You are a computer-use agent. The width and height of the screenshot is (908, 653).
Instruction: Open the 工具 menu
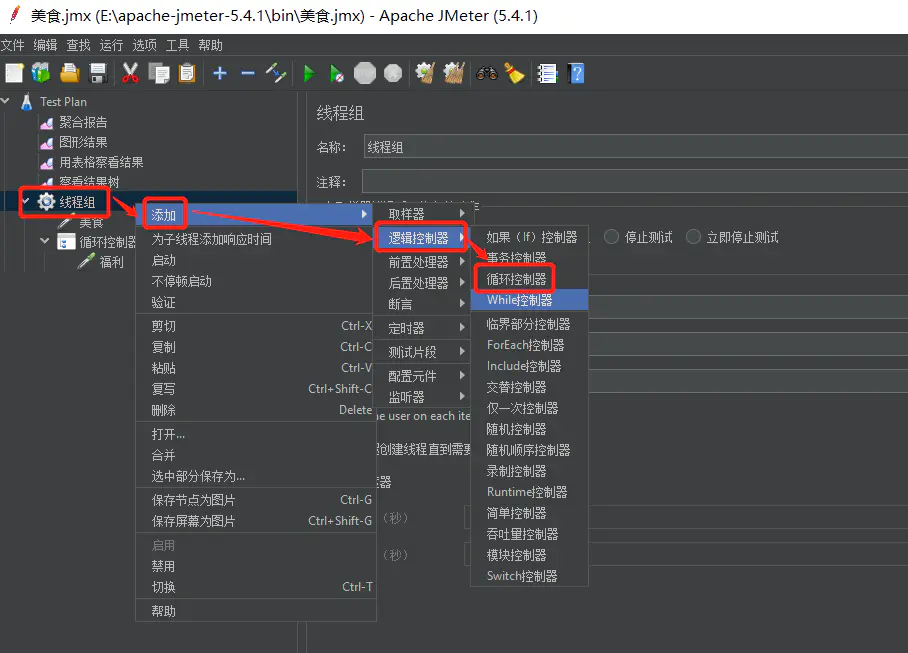(177, 45)
